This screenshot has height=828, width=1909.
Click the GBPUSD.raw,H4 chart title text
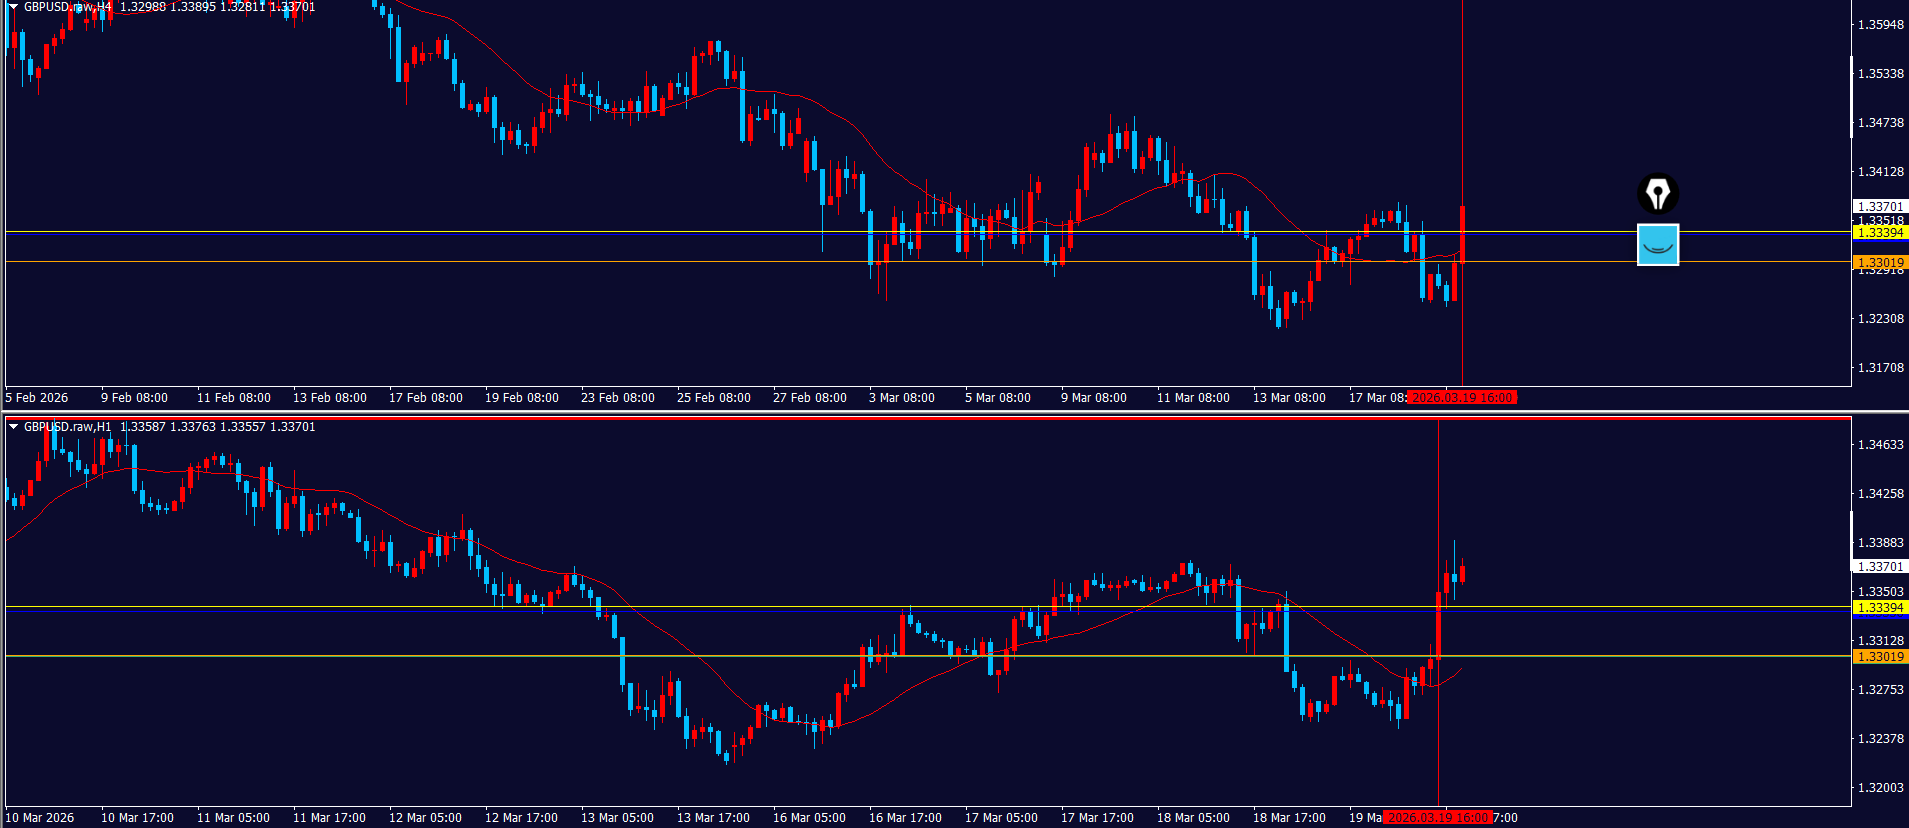click(67, 7)
